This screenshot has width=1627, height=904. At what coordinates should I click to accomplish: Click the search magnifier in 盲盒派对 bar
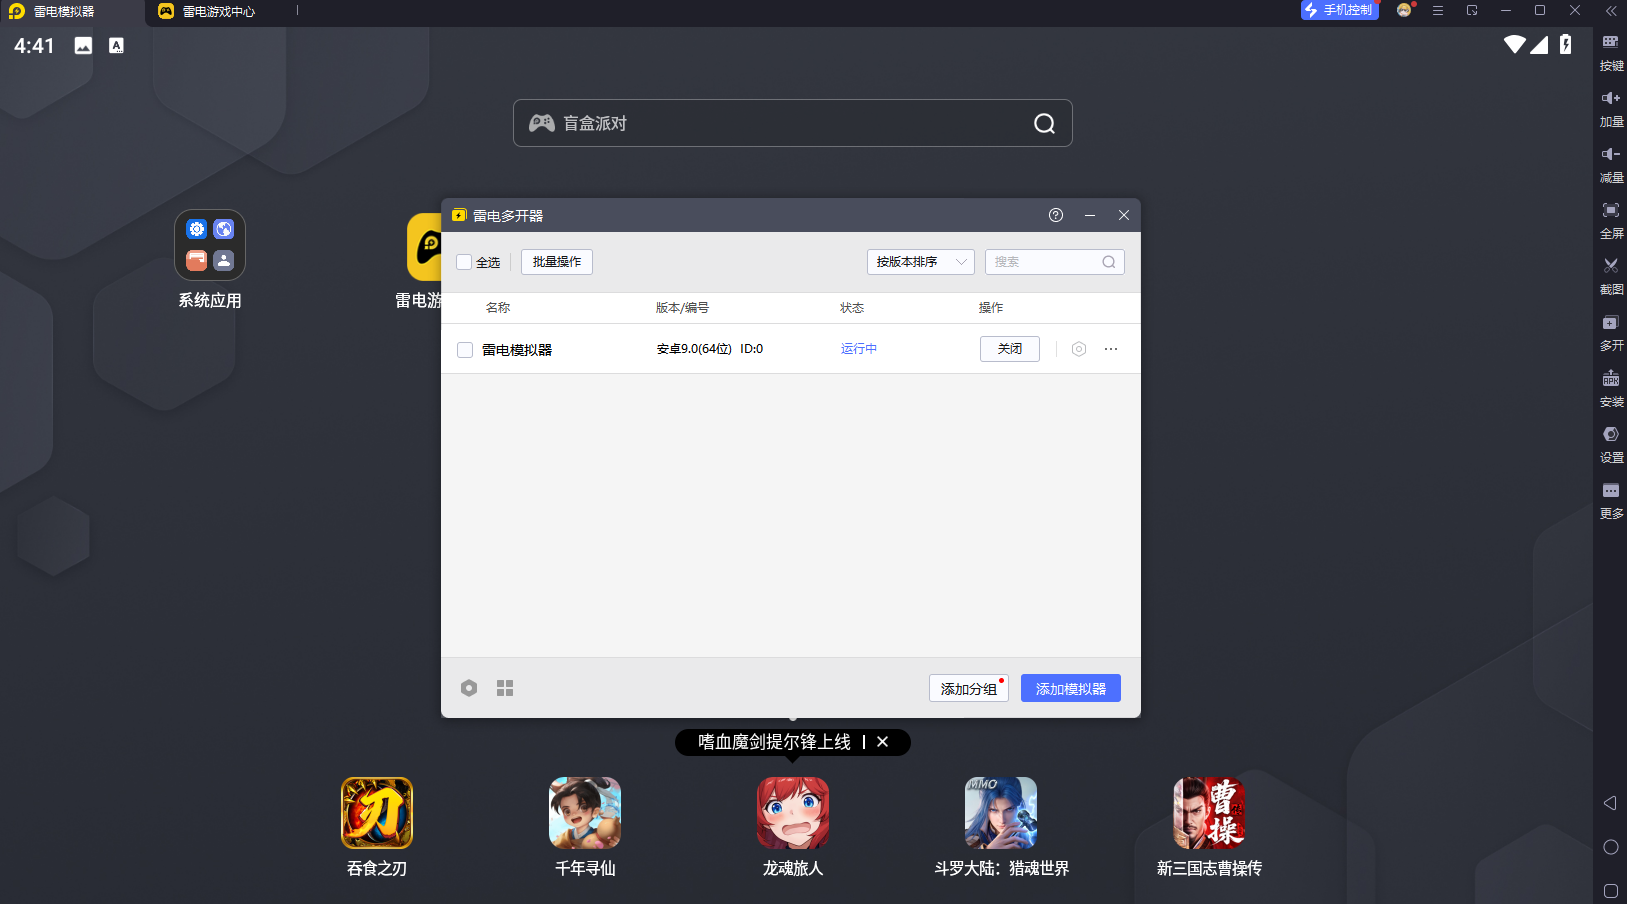click(1044, 123)
